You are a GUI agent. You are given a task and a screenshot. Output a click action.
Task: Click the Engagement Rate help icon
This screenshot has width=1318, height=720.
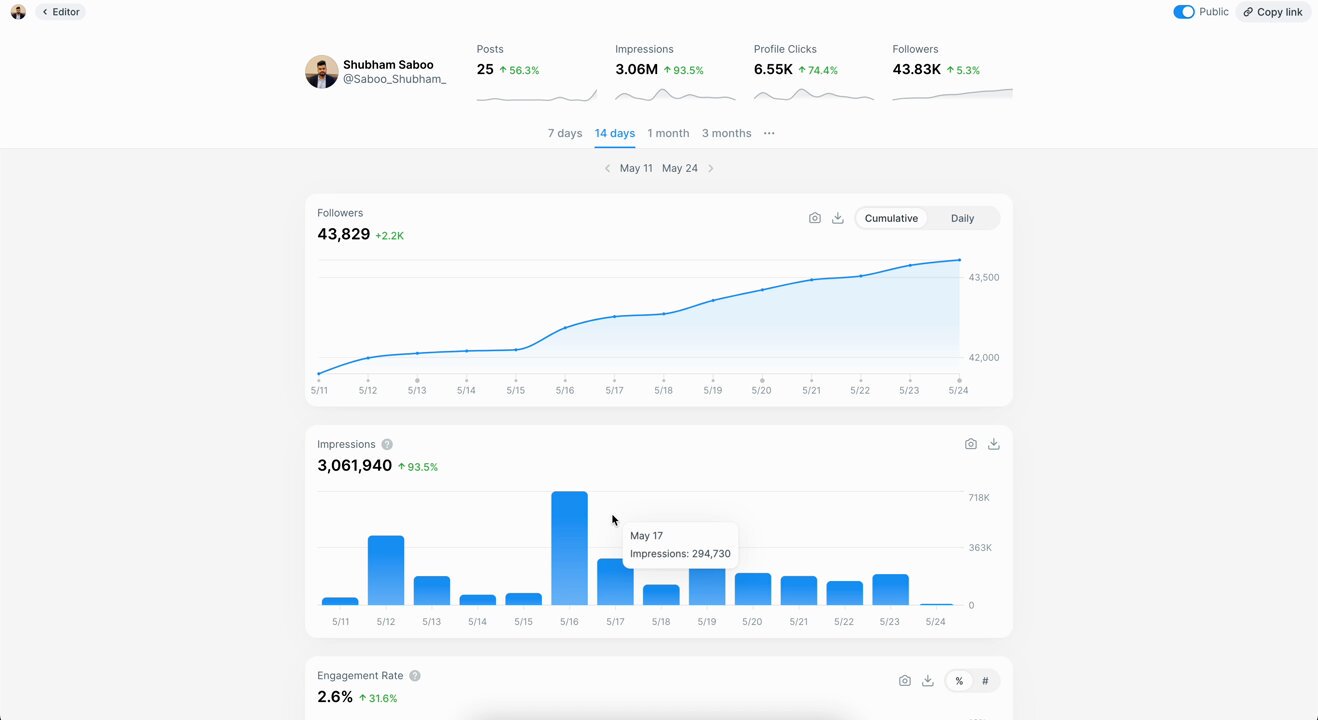(415, 676)
